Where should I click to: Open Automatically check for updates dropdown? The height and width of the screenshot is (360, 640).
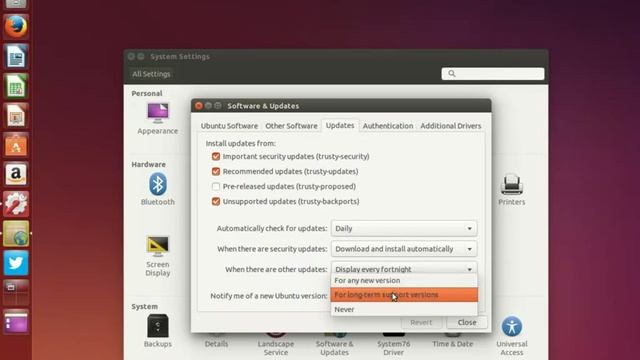click(404, 229)
